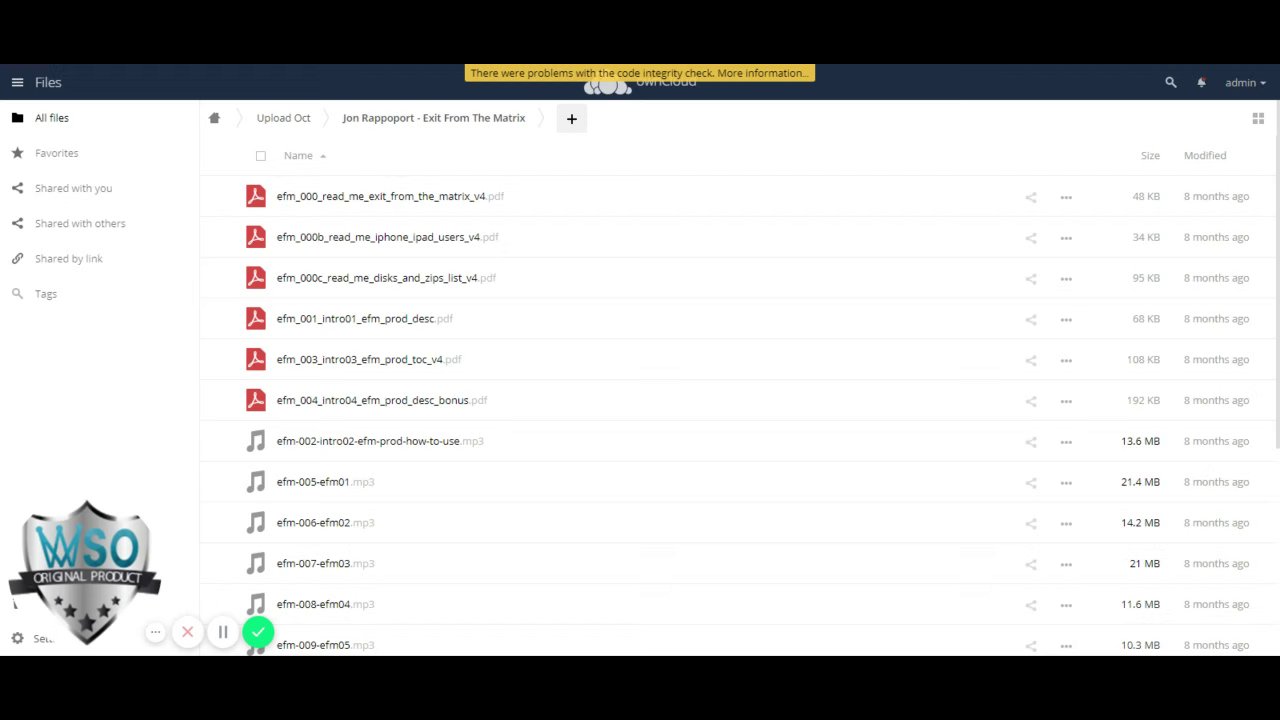Share efm_001_intro01_efm_prod_desc.pdf
This screenshot has height=720, width=1280.
tap(1031, 319)
